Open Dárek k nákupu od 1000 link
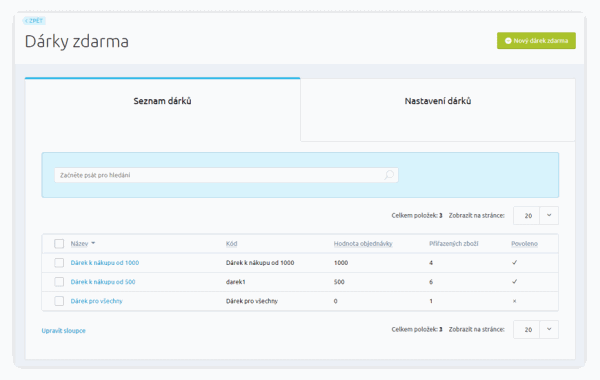 pyautogui.click(x=105, y=263)
